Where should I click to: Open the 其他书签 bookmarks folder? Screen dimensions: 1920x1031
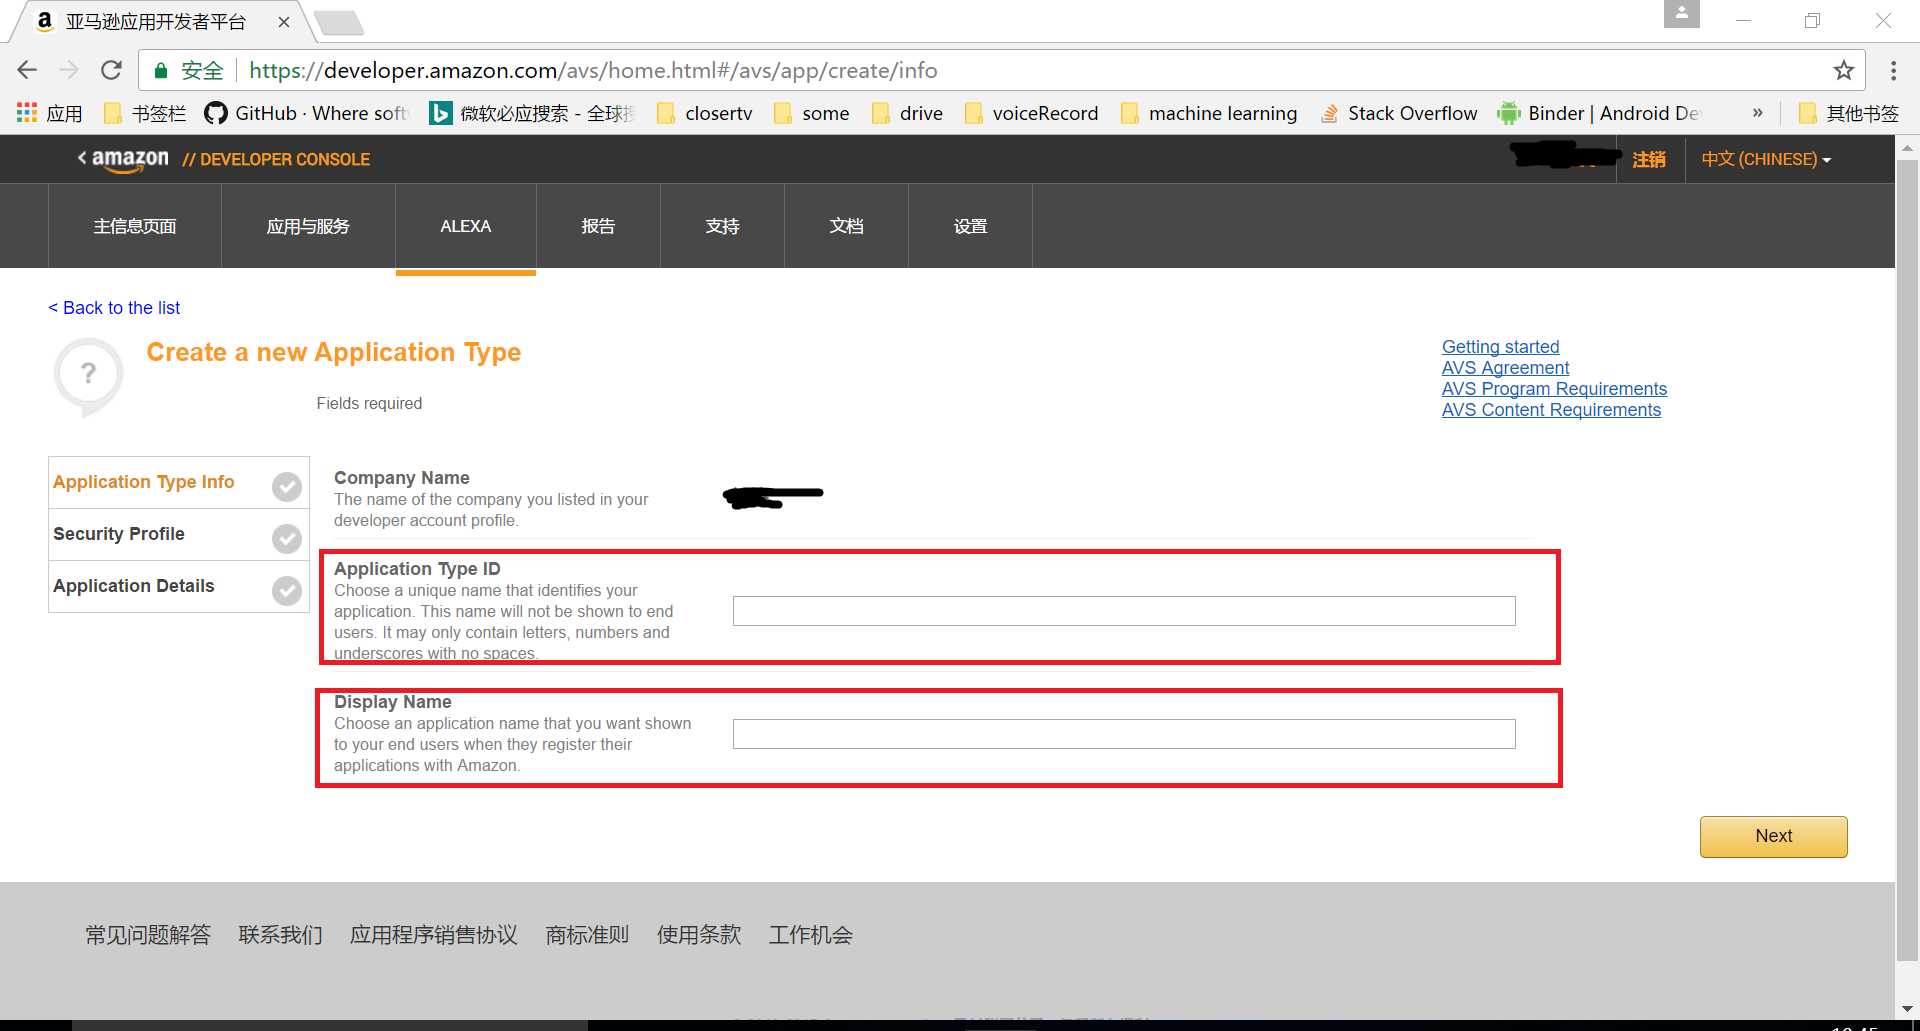[x=1849, y=113]
